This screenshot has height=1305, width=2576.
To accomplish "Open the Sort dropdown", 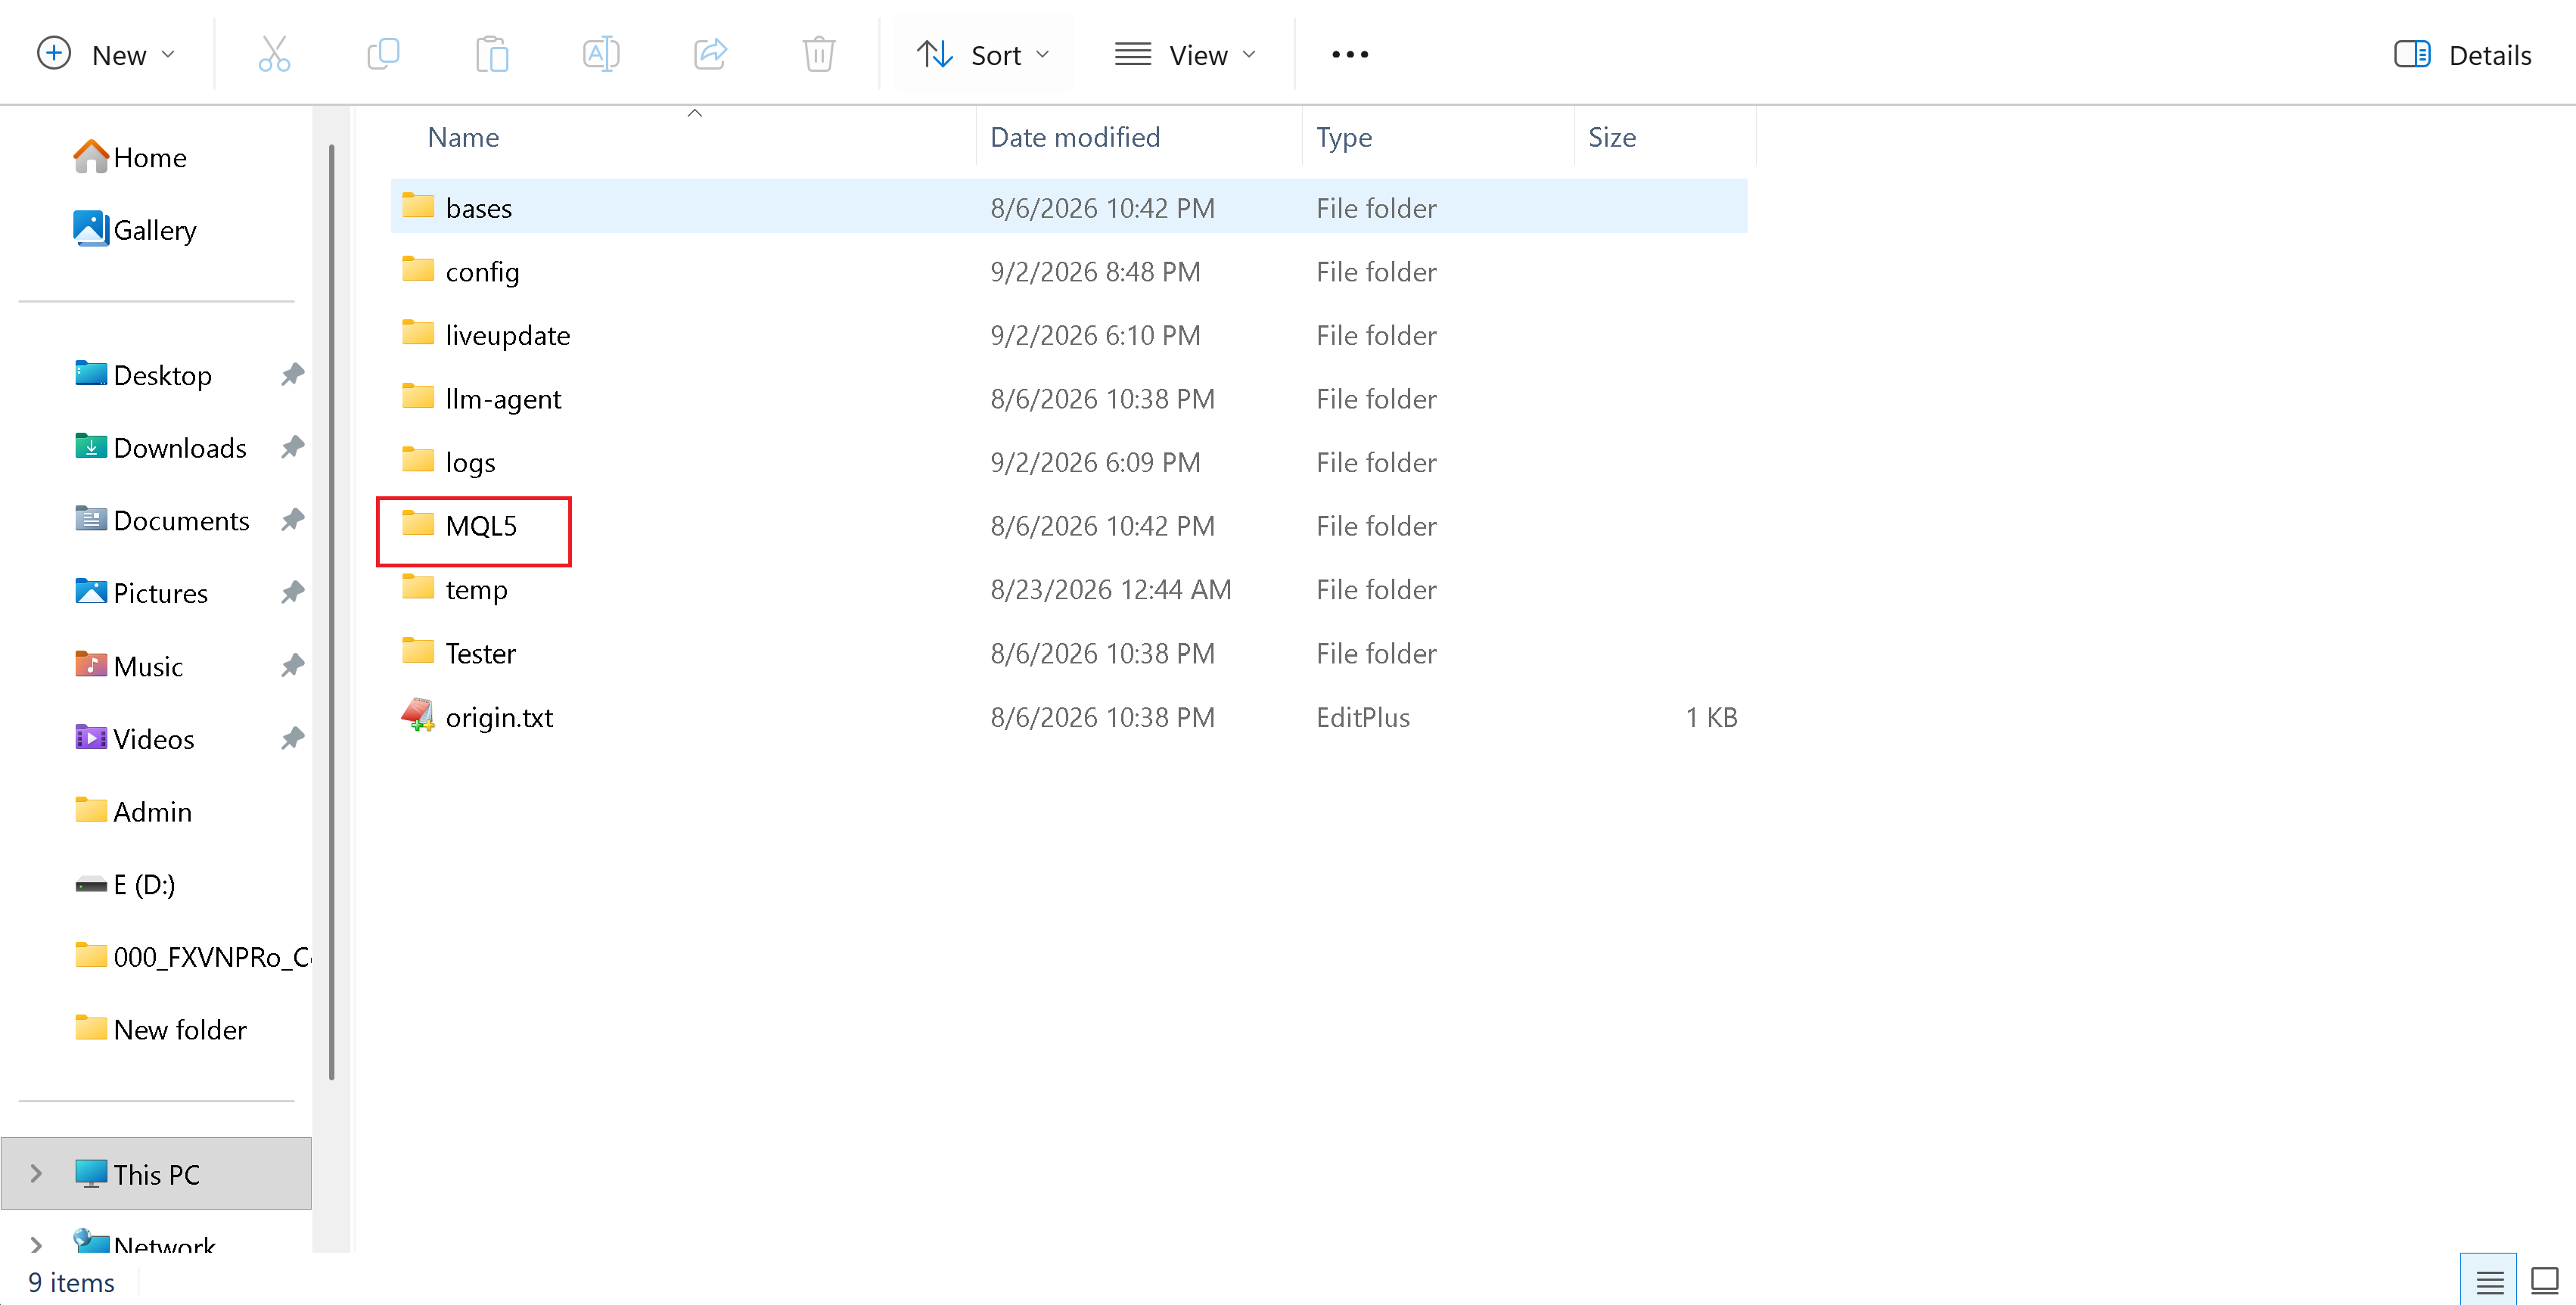I will (984, 54).
